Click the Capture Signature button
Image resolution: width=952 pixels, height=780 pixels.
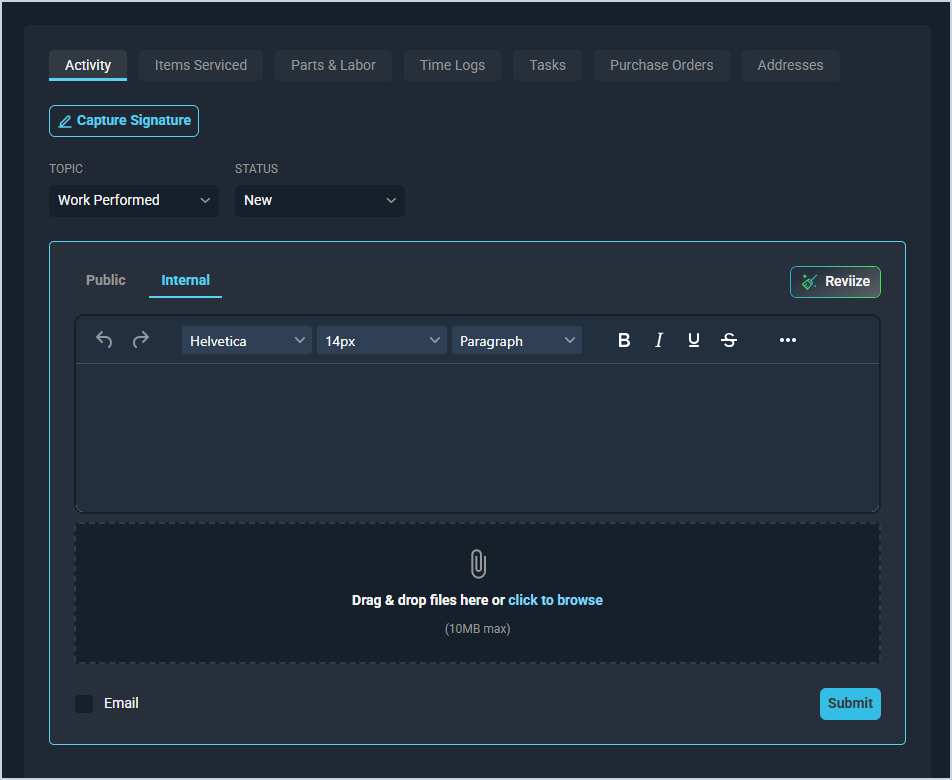124,121
